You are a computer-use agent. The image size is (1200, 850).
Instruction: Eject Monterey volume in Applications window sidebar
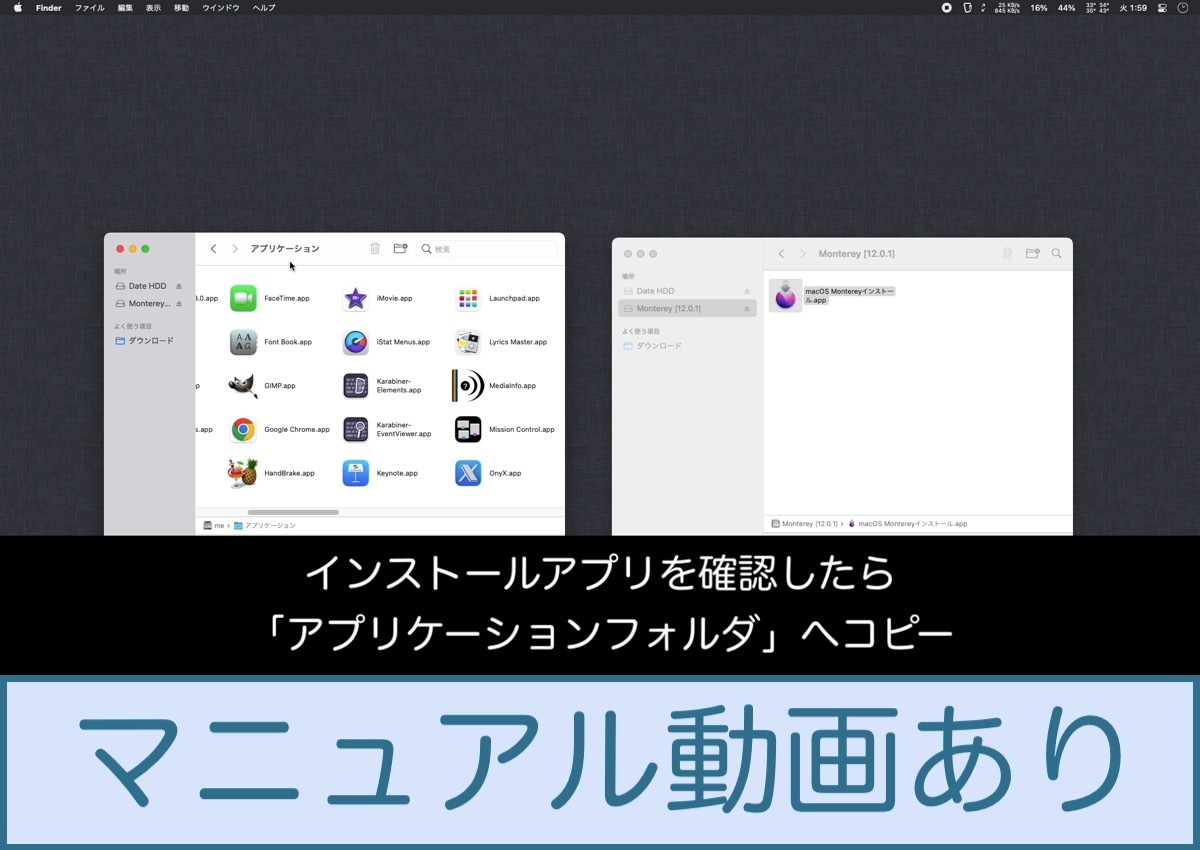(x=179, y=303)
